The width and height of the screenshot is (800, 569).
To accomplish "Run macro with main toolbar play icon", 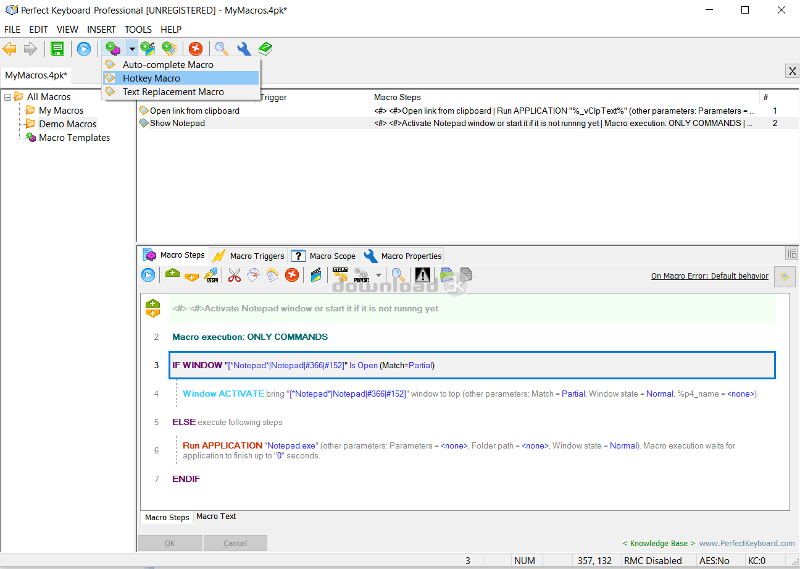I will [84, 49].
